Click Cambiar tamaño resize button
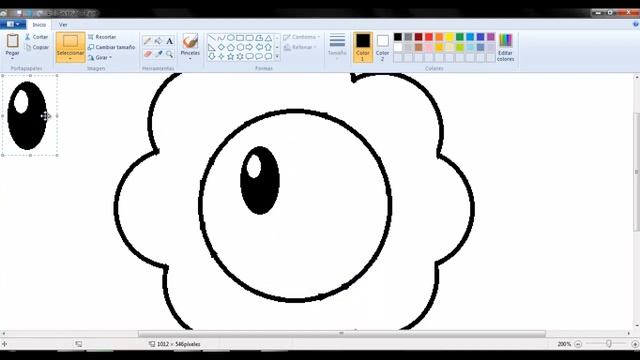This screenshot has width=640, height=360. 111,47
